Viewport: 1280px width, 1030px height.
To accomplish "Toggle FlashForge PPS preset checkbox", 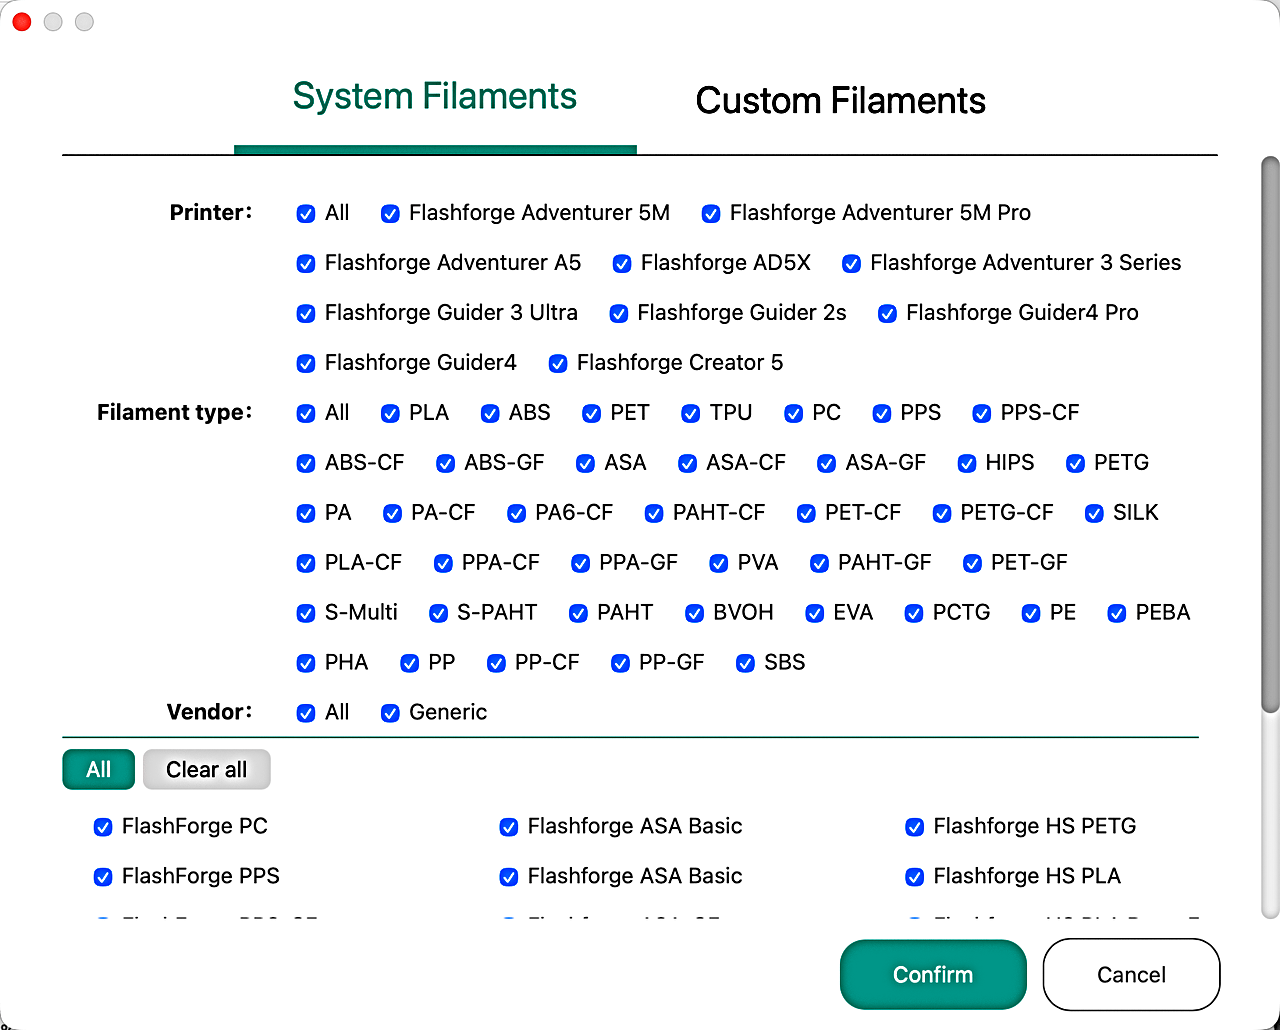I will [x=103, y=877].
